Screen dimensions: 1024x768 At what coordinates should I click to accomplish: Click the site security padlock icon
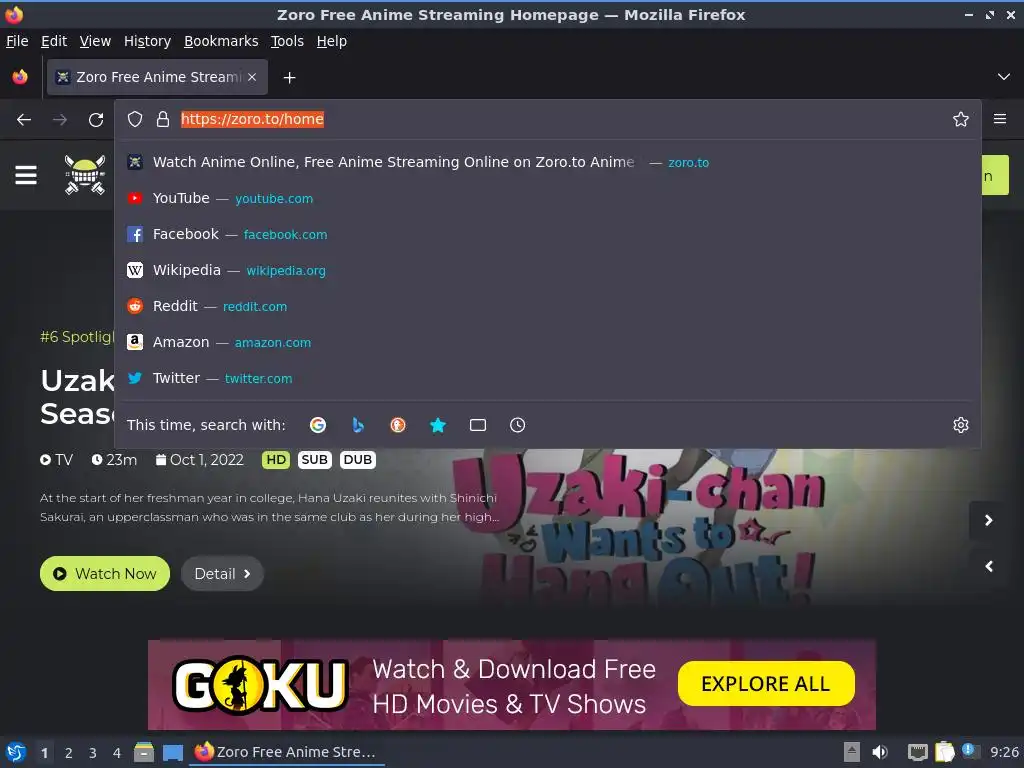pyautogui.click(x=163, y=120)
